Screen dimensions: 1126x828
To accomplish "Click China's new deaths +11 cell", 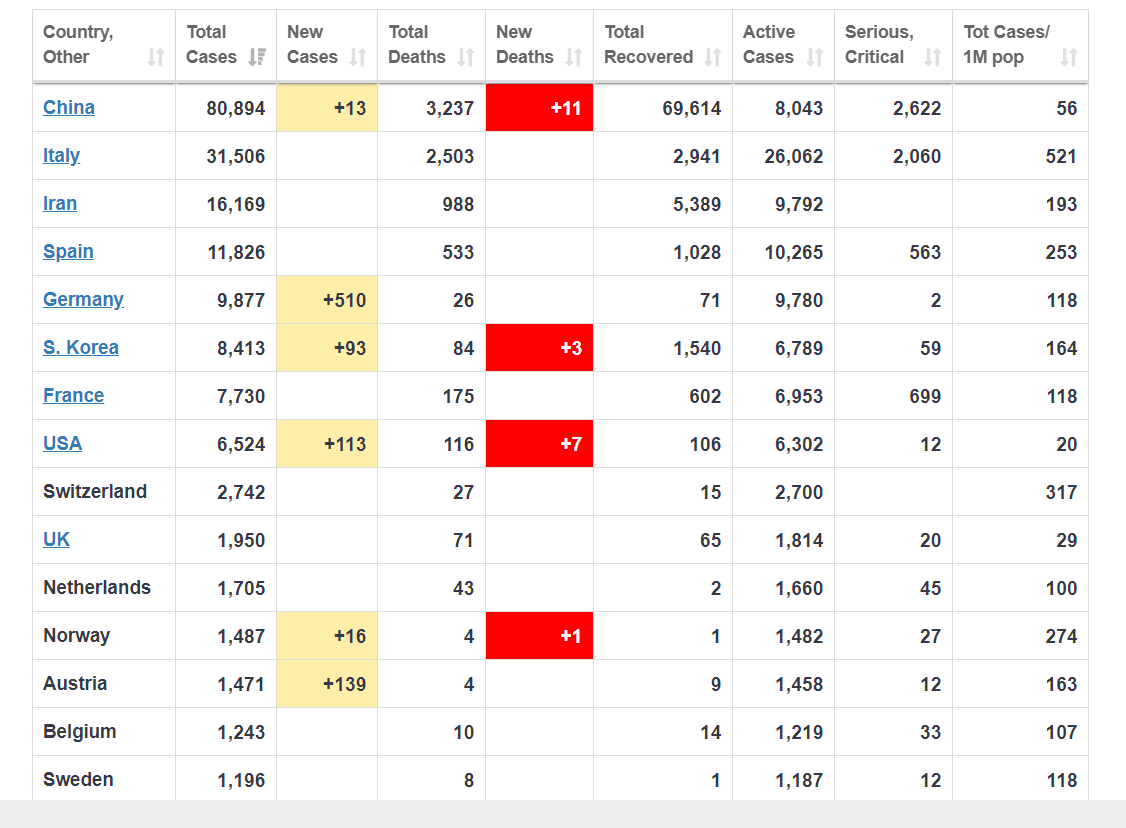I will coord(539,108).
